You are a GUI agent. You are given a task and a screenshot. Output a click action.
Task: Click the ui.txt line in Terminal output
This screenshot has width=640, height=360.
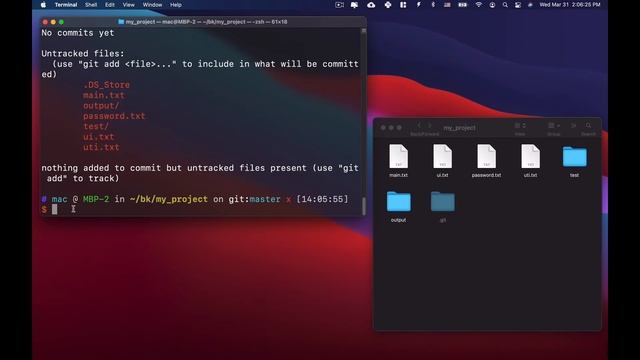pos(99,137)
